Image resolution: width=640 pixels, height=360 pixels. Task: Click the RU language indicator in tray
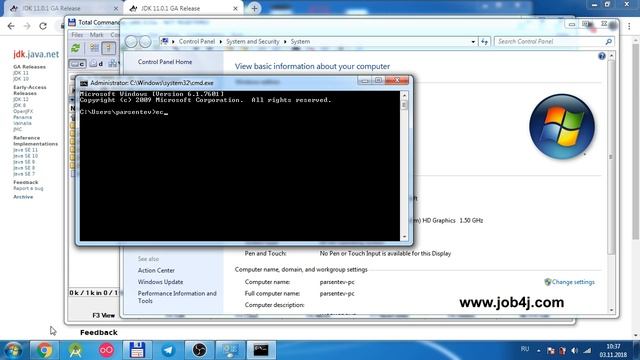(525, 349)
